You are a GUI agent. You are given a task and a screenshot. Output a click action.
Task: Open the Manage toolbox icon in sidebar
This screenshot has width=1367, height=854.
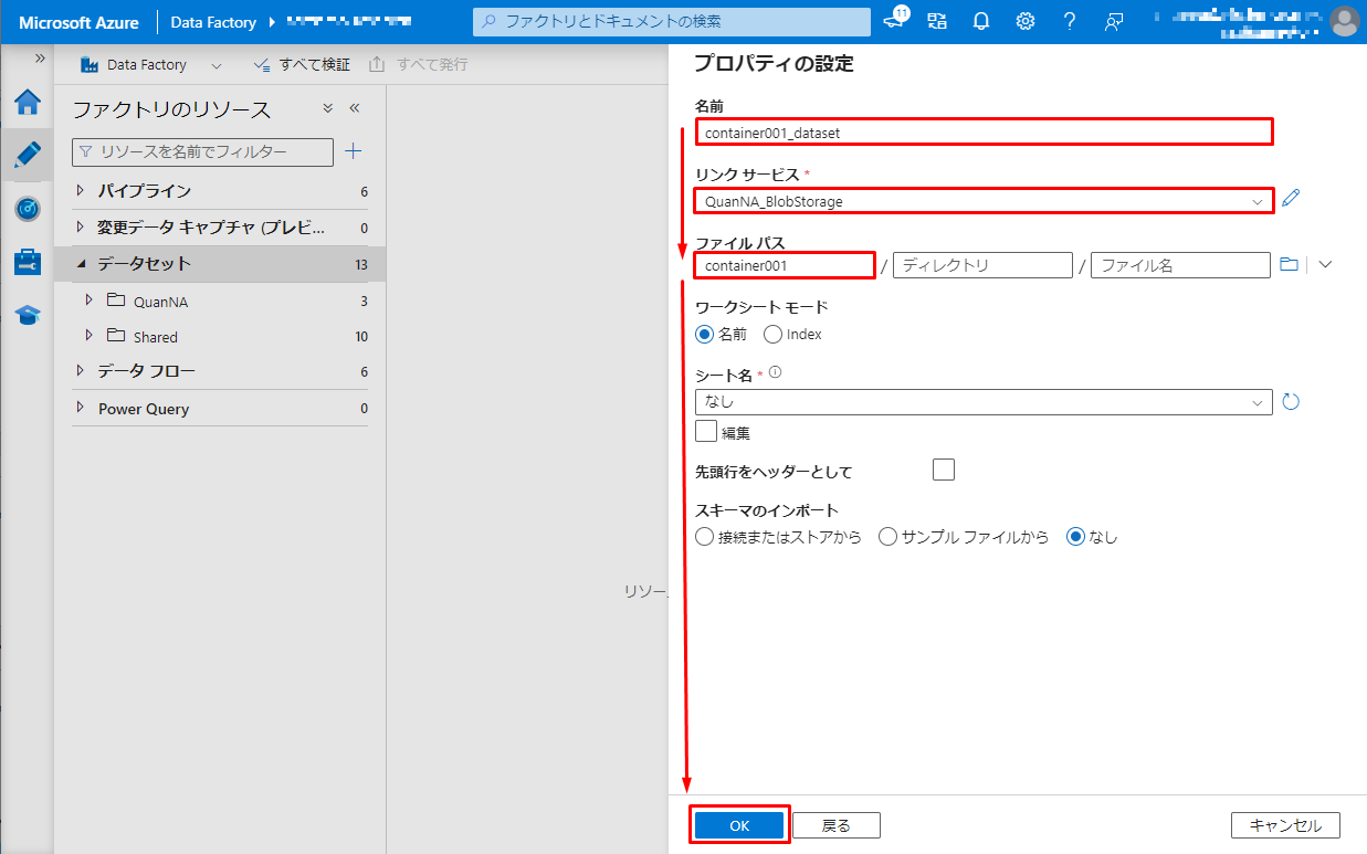coord(27,262)
